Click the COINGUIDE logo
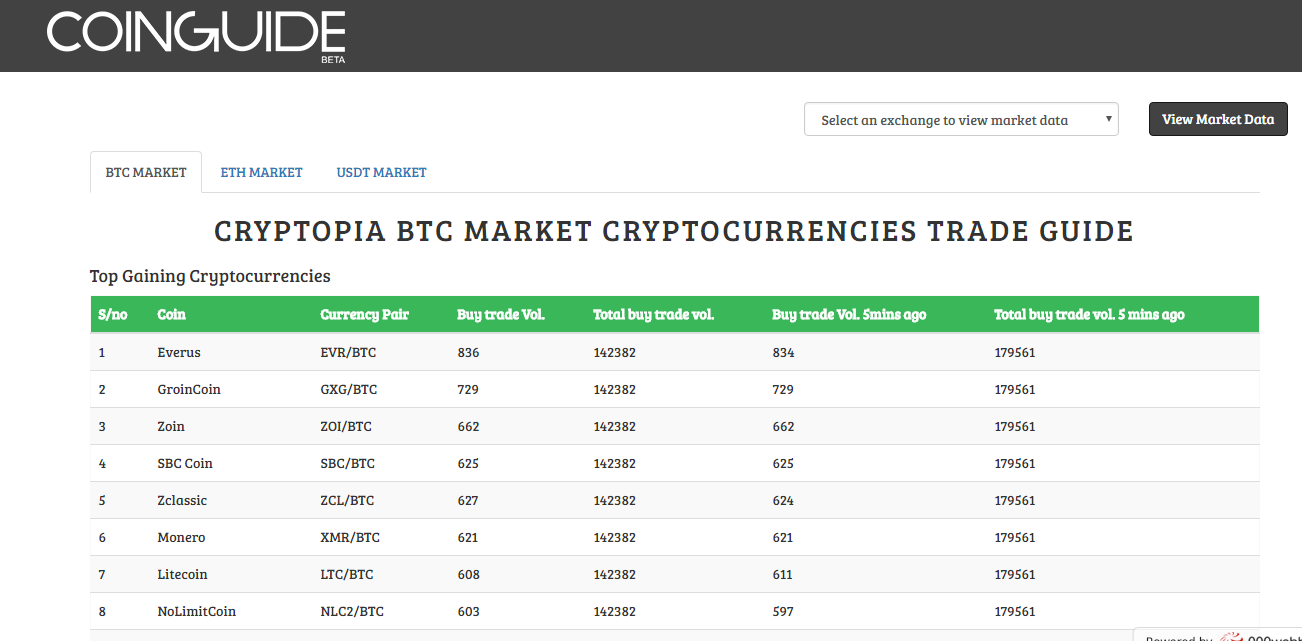The width and height of the screenshot is (1302, 641). point(196,35)
